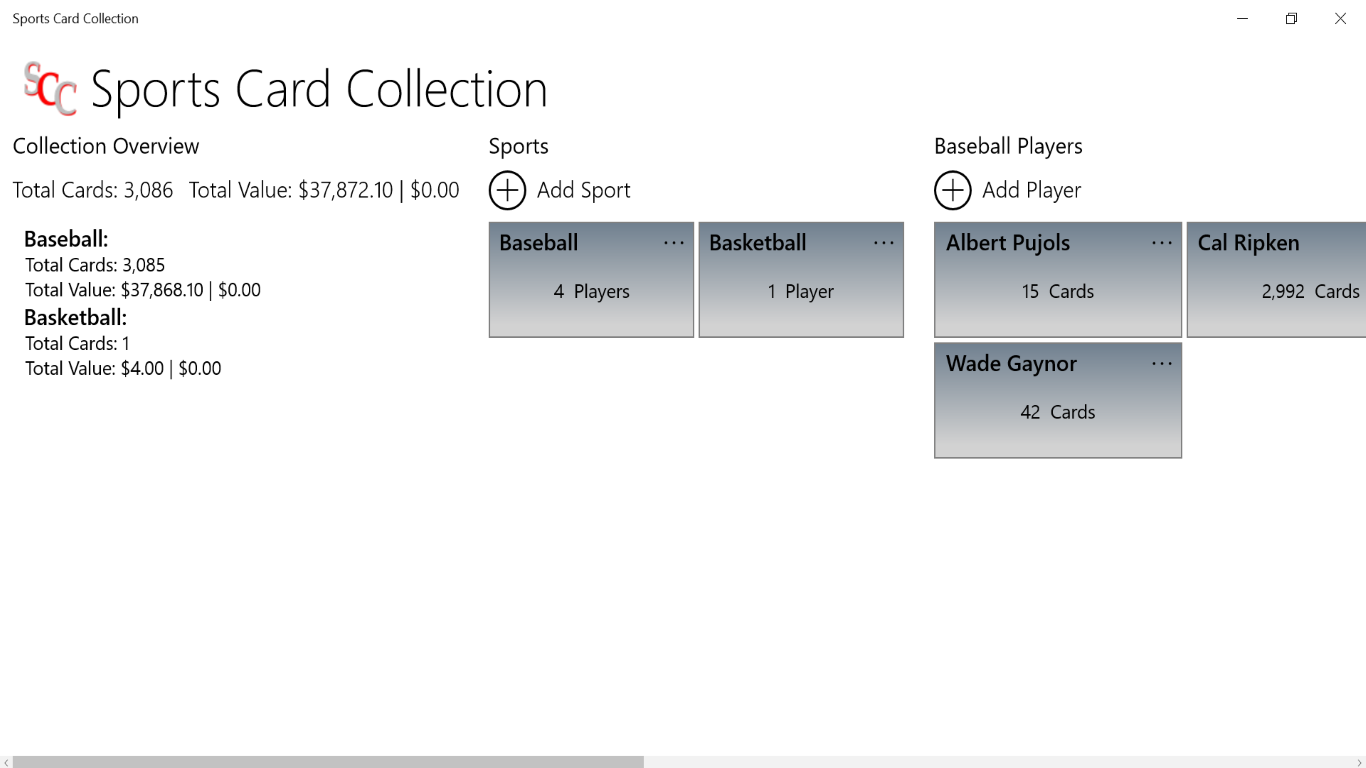This screenshot has height=768, width=1366.
Task: Click the Add Player plus icon
Action: [952, 190]
